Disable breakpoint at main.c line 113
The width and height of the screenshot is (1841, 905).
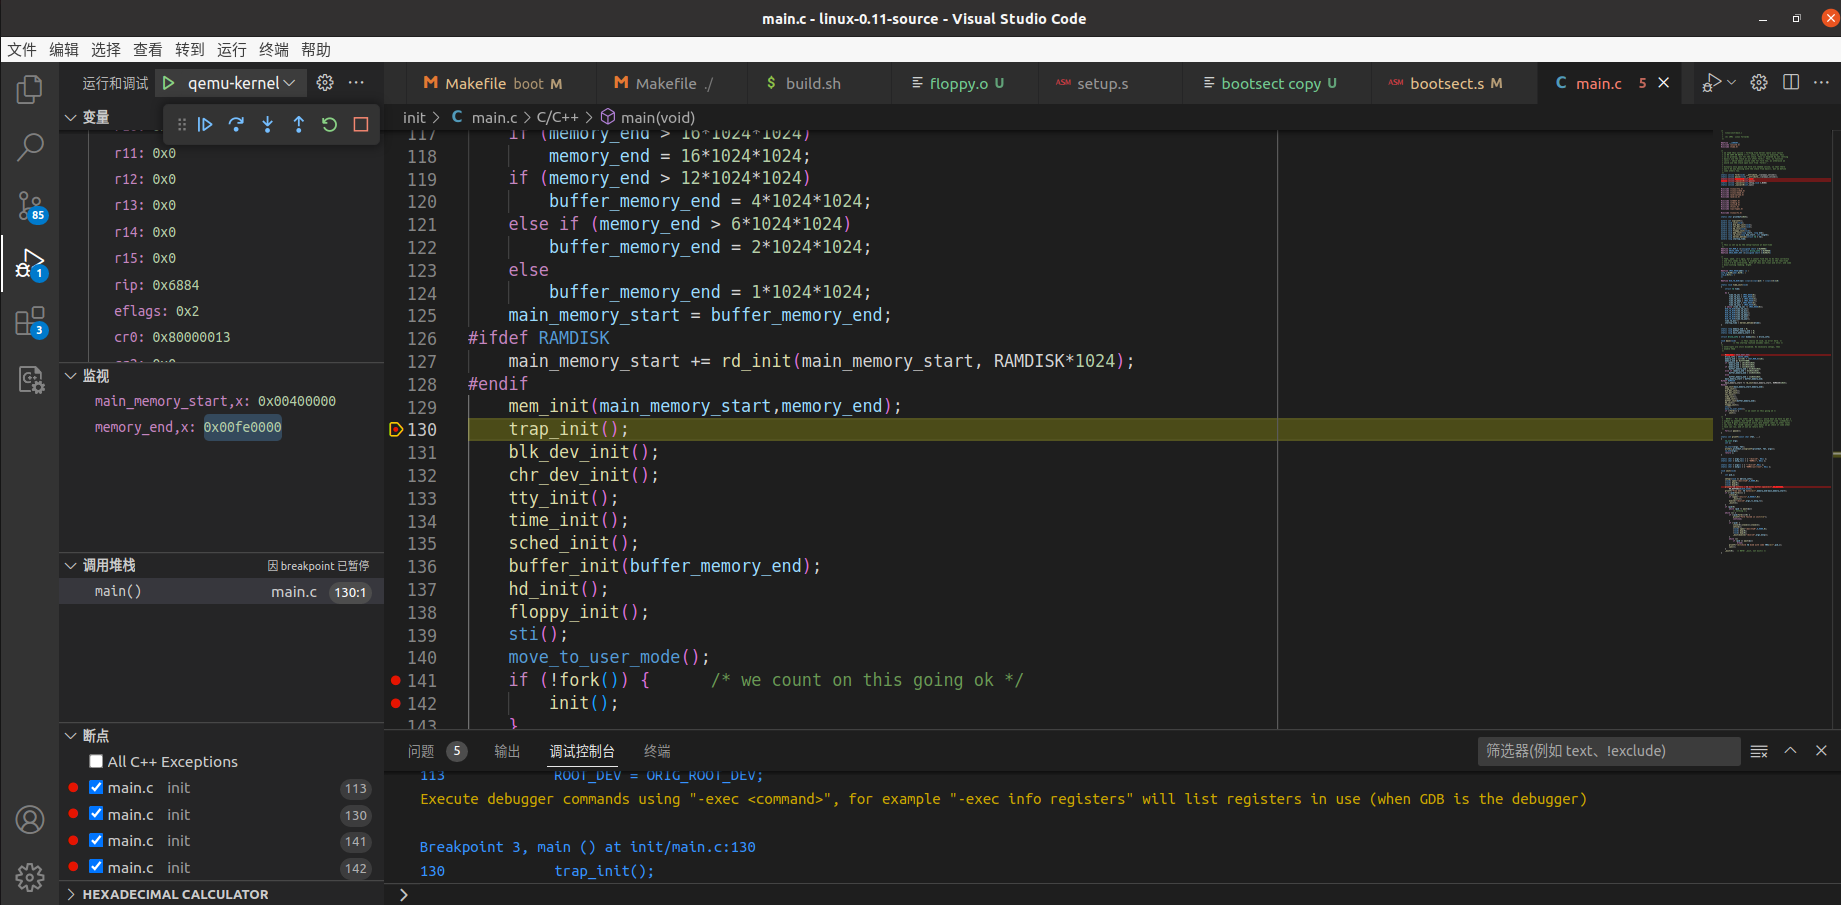click(96, 787)
